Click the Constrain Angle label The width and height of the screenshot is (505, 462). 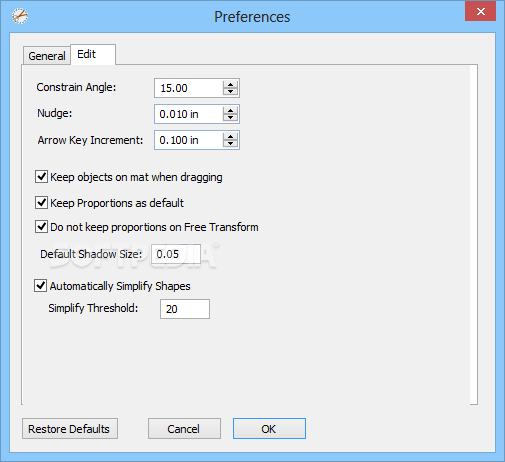(76, 87)
